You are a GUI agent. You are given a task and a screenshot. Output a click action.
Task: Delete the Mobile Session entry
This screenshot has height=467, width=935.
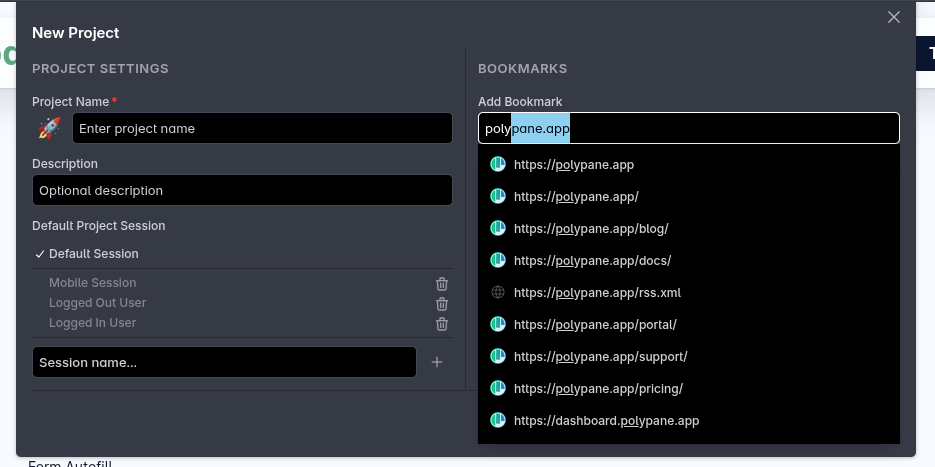point(441,283)
